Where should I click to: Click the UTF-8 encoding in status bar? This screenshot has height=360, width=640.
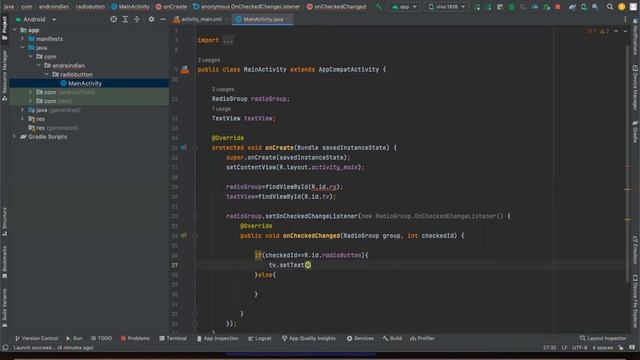[x=579, y=348]
